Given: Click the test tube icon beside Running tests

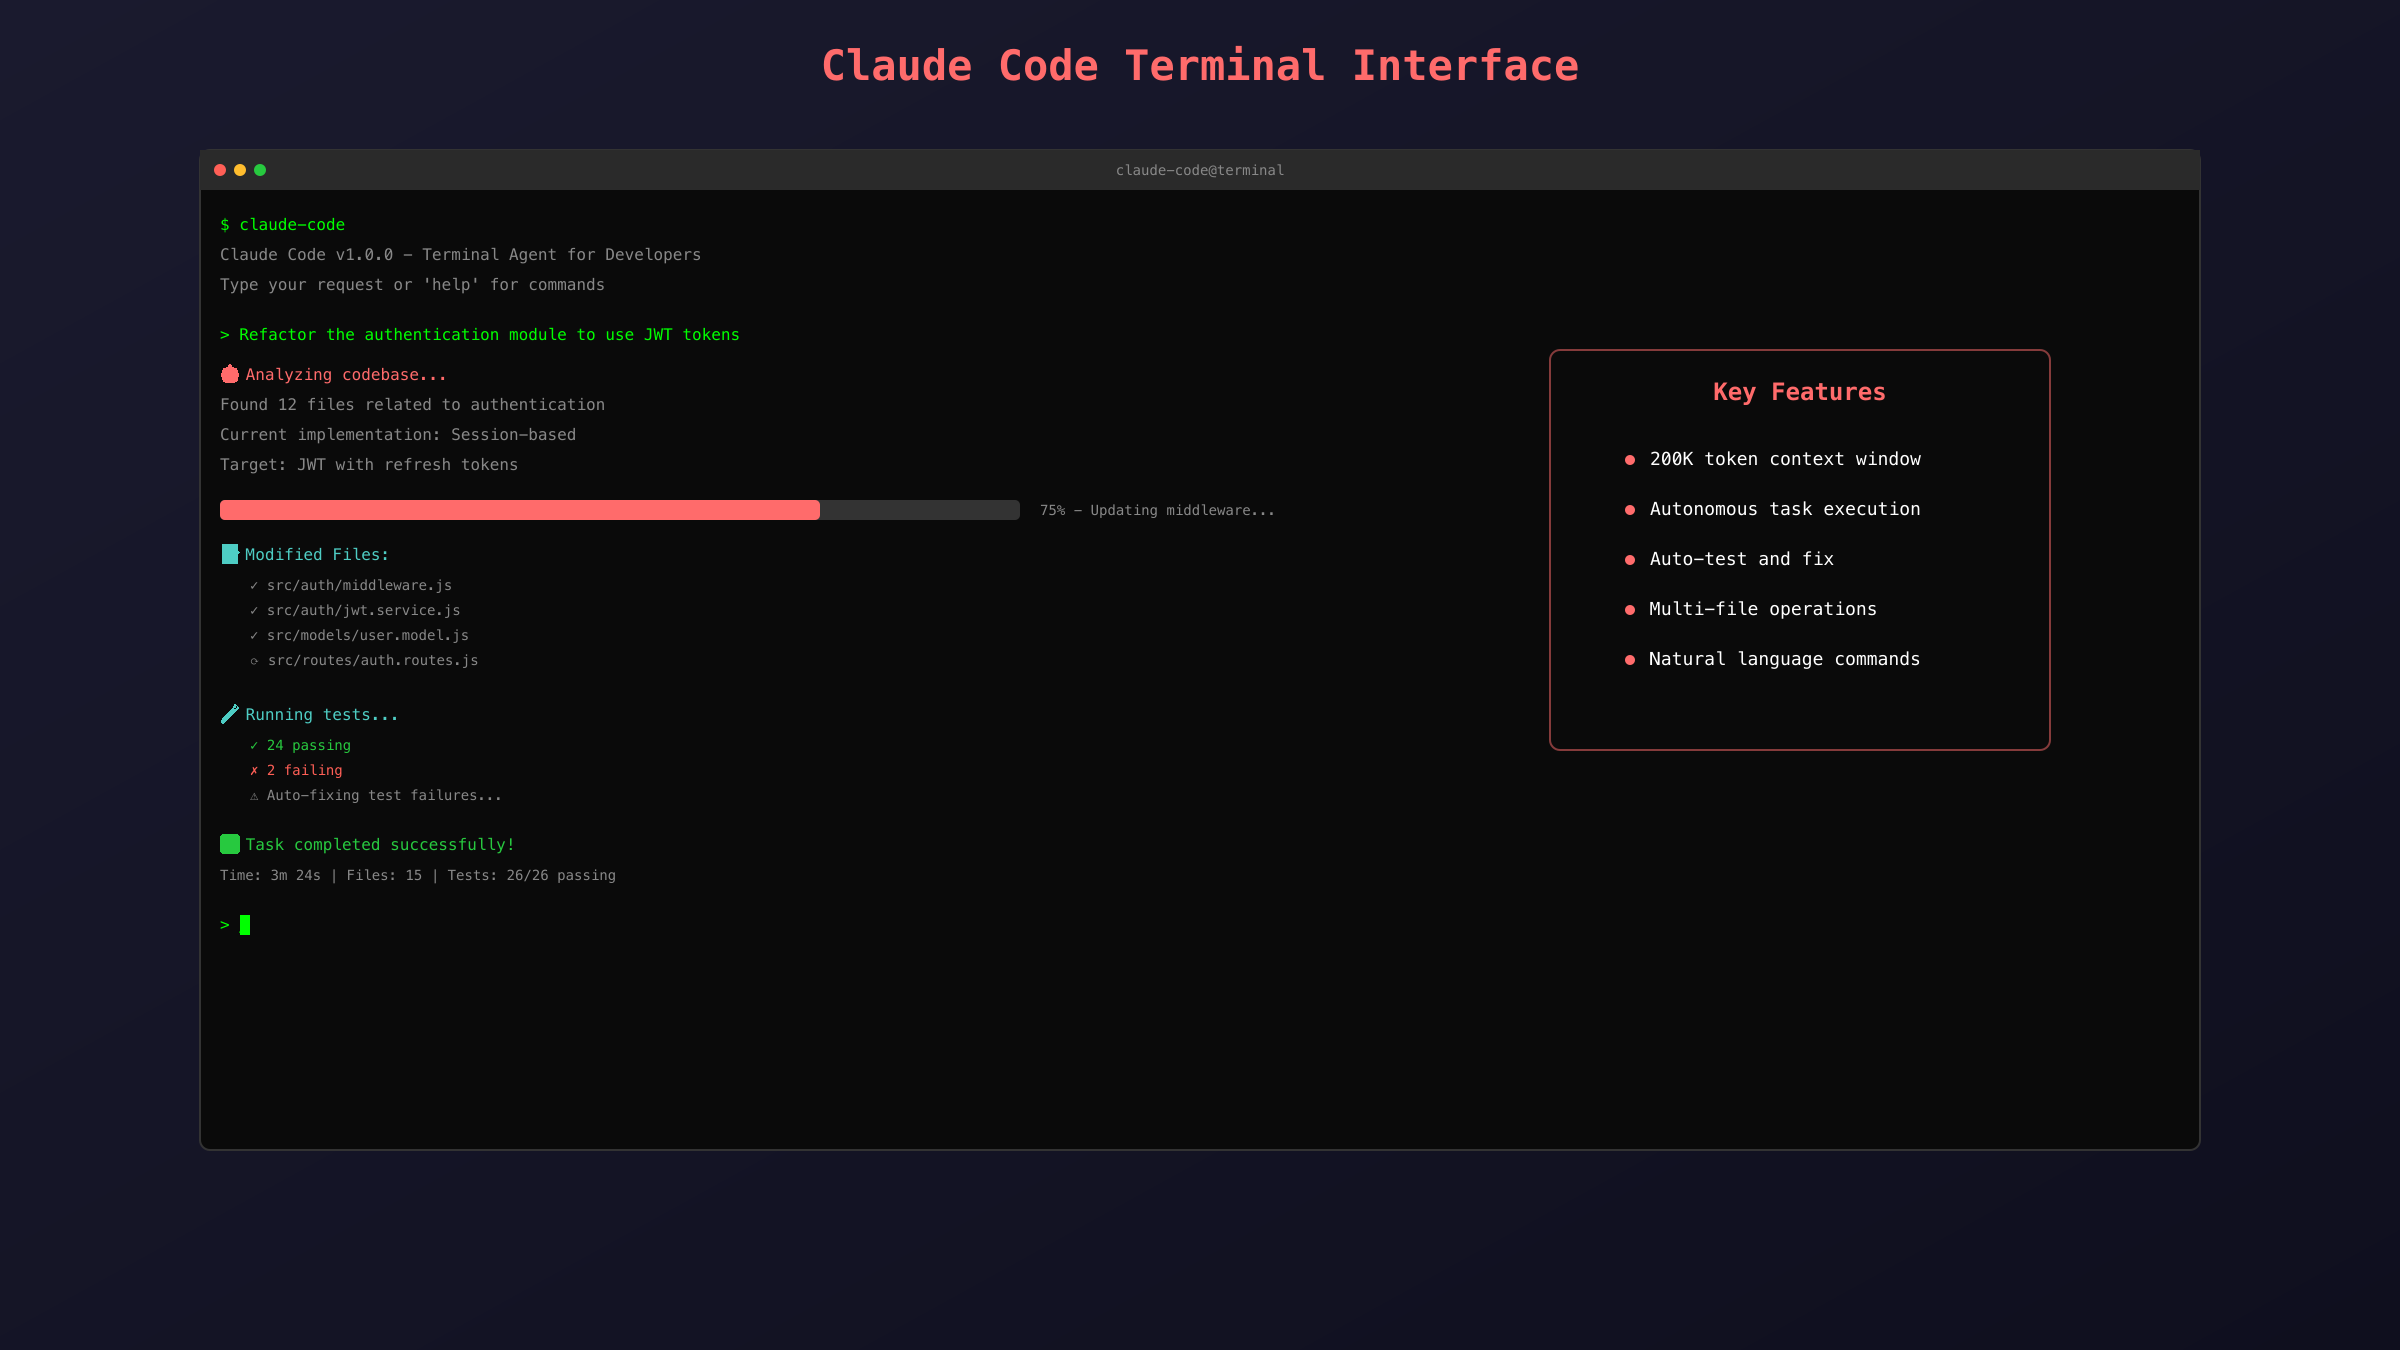Looking at the screenshot, I should (230, 714).
